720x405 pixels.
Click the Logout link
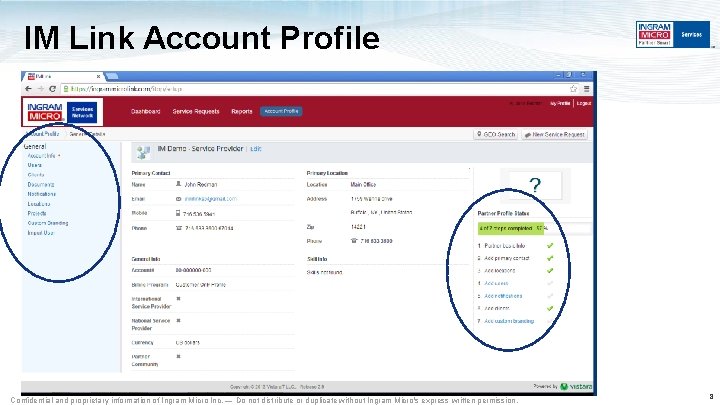click(584, 103)
